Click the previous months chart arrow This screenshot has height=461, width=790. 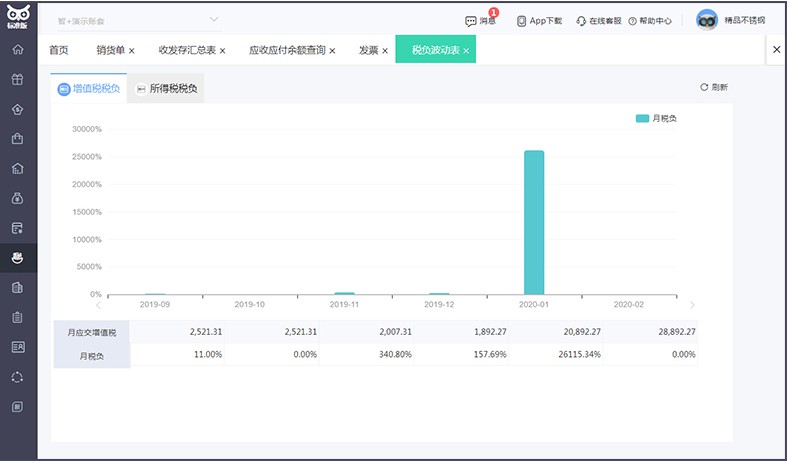click(x=98, y=305)
